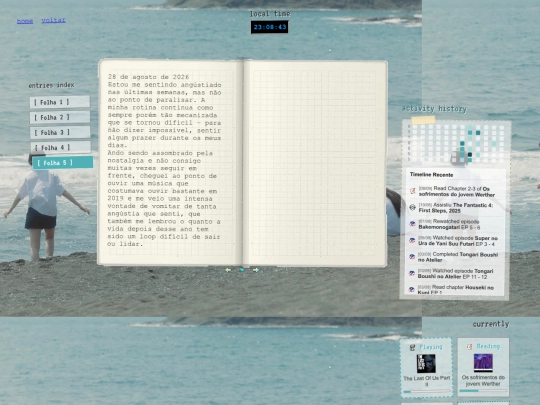Click icon beside Completed Tongari Boushi entry
This screenshot has width=540, height=405.
[412, 257]
